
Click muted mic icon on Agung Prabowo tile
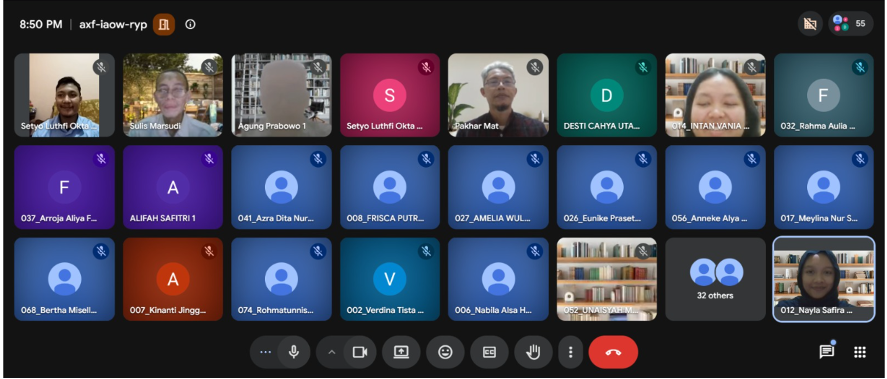[318, 67]
